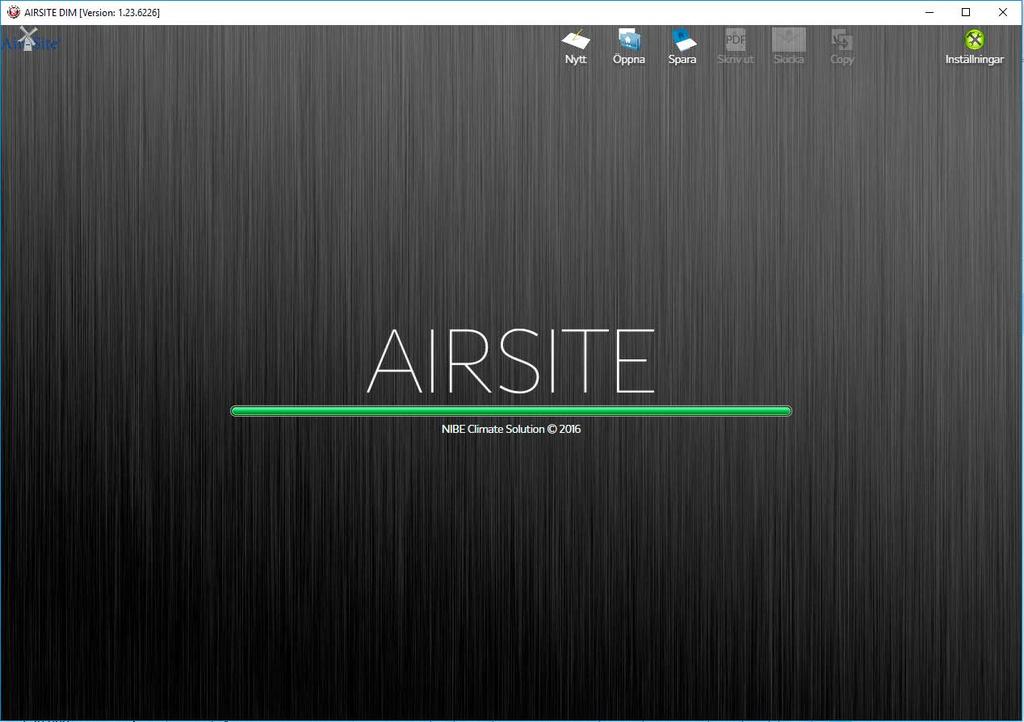
Task: Click the green loading progress bar
Action: pyautogui.click(x=511, y=411)
